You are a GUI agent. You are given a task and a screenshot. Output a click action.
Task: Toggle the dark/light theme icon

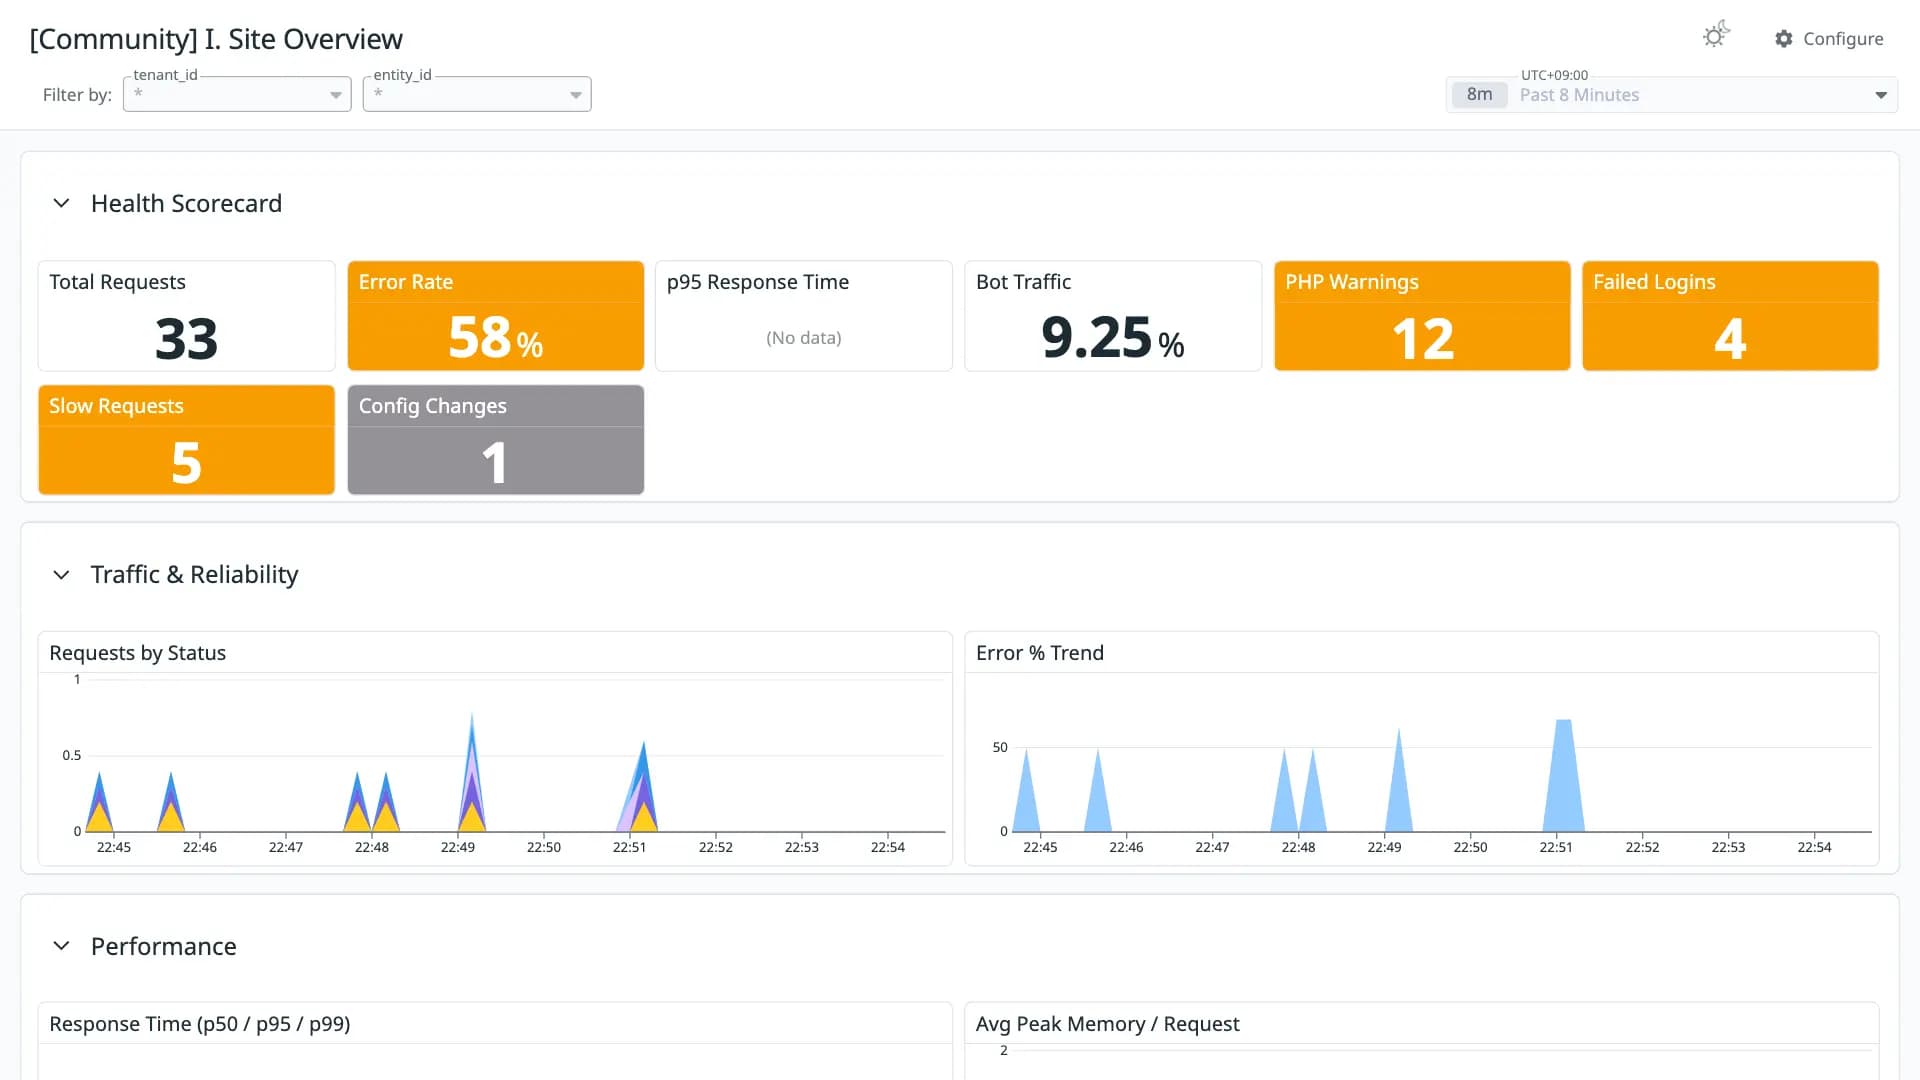pyautogui.click(x=1716, y=36)
